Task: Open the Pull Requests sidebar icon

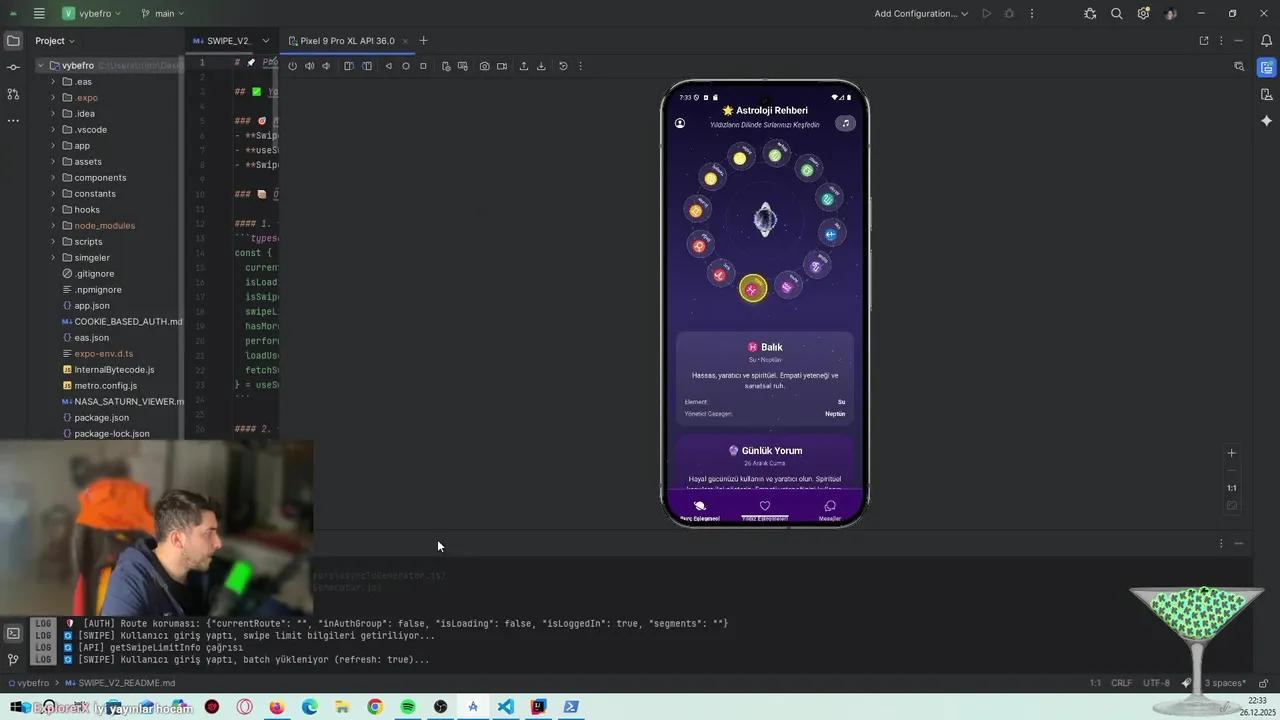Action: point(13,94)
